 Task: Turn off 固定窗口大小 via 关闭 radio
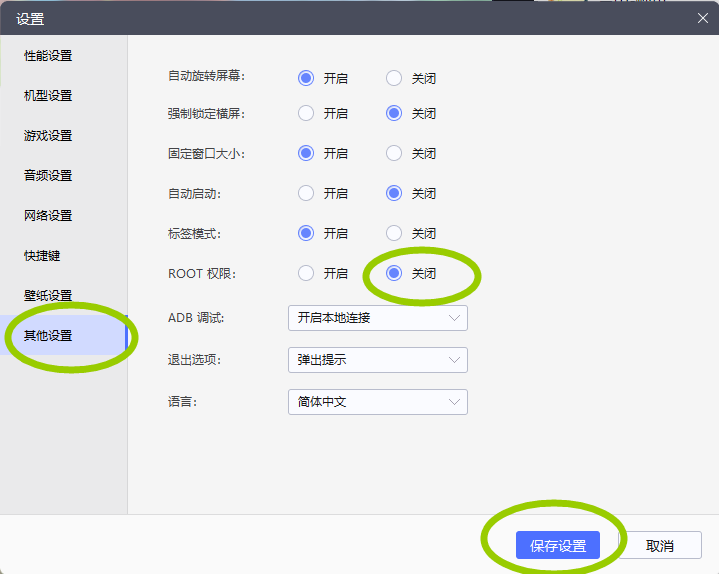pos(394,154)
